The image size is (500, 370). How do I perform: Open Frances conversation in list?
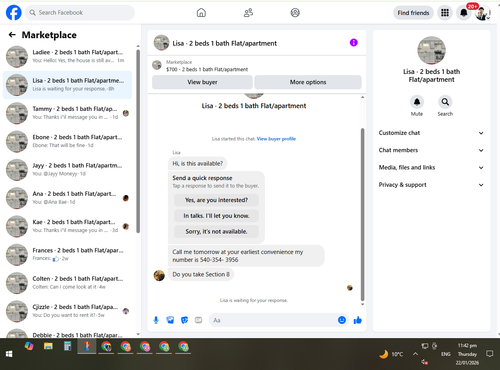tap(67, 255)
